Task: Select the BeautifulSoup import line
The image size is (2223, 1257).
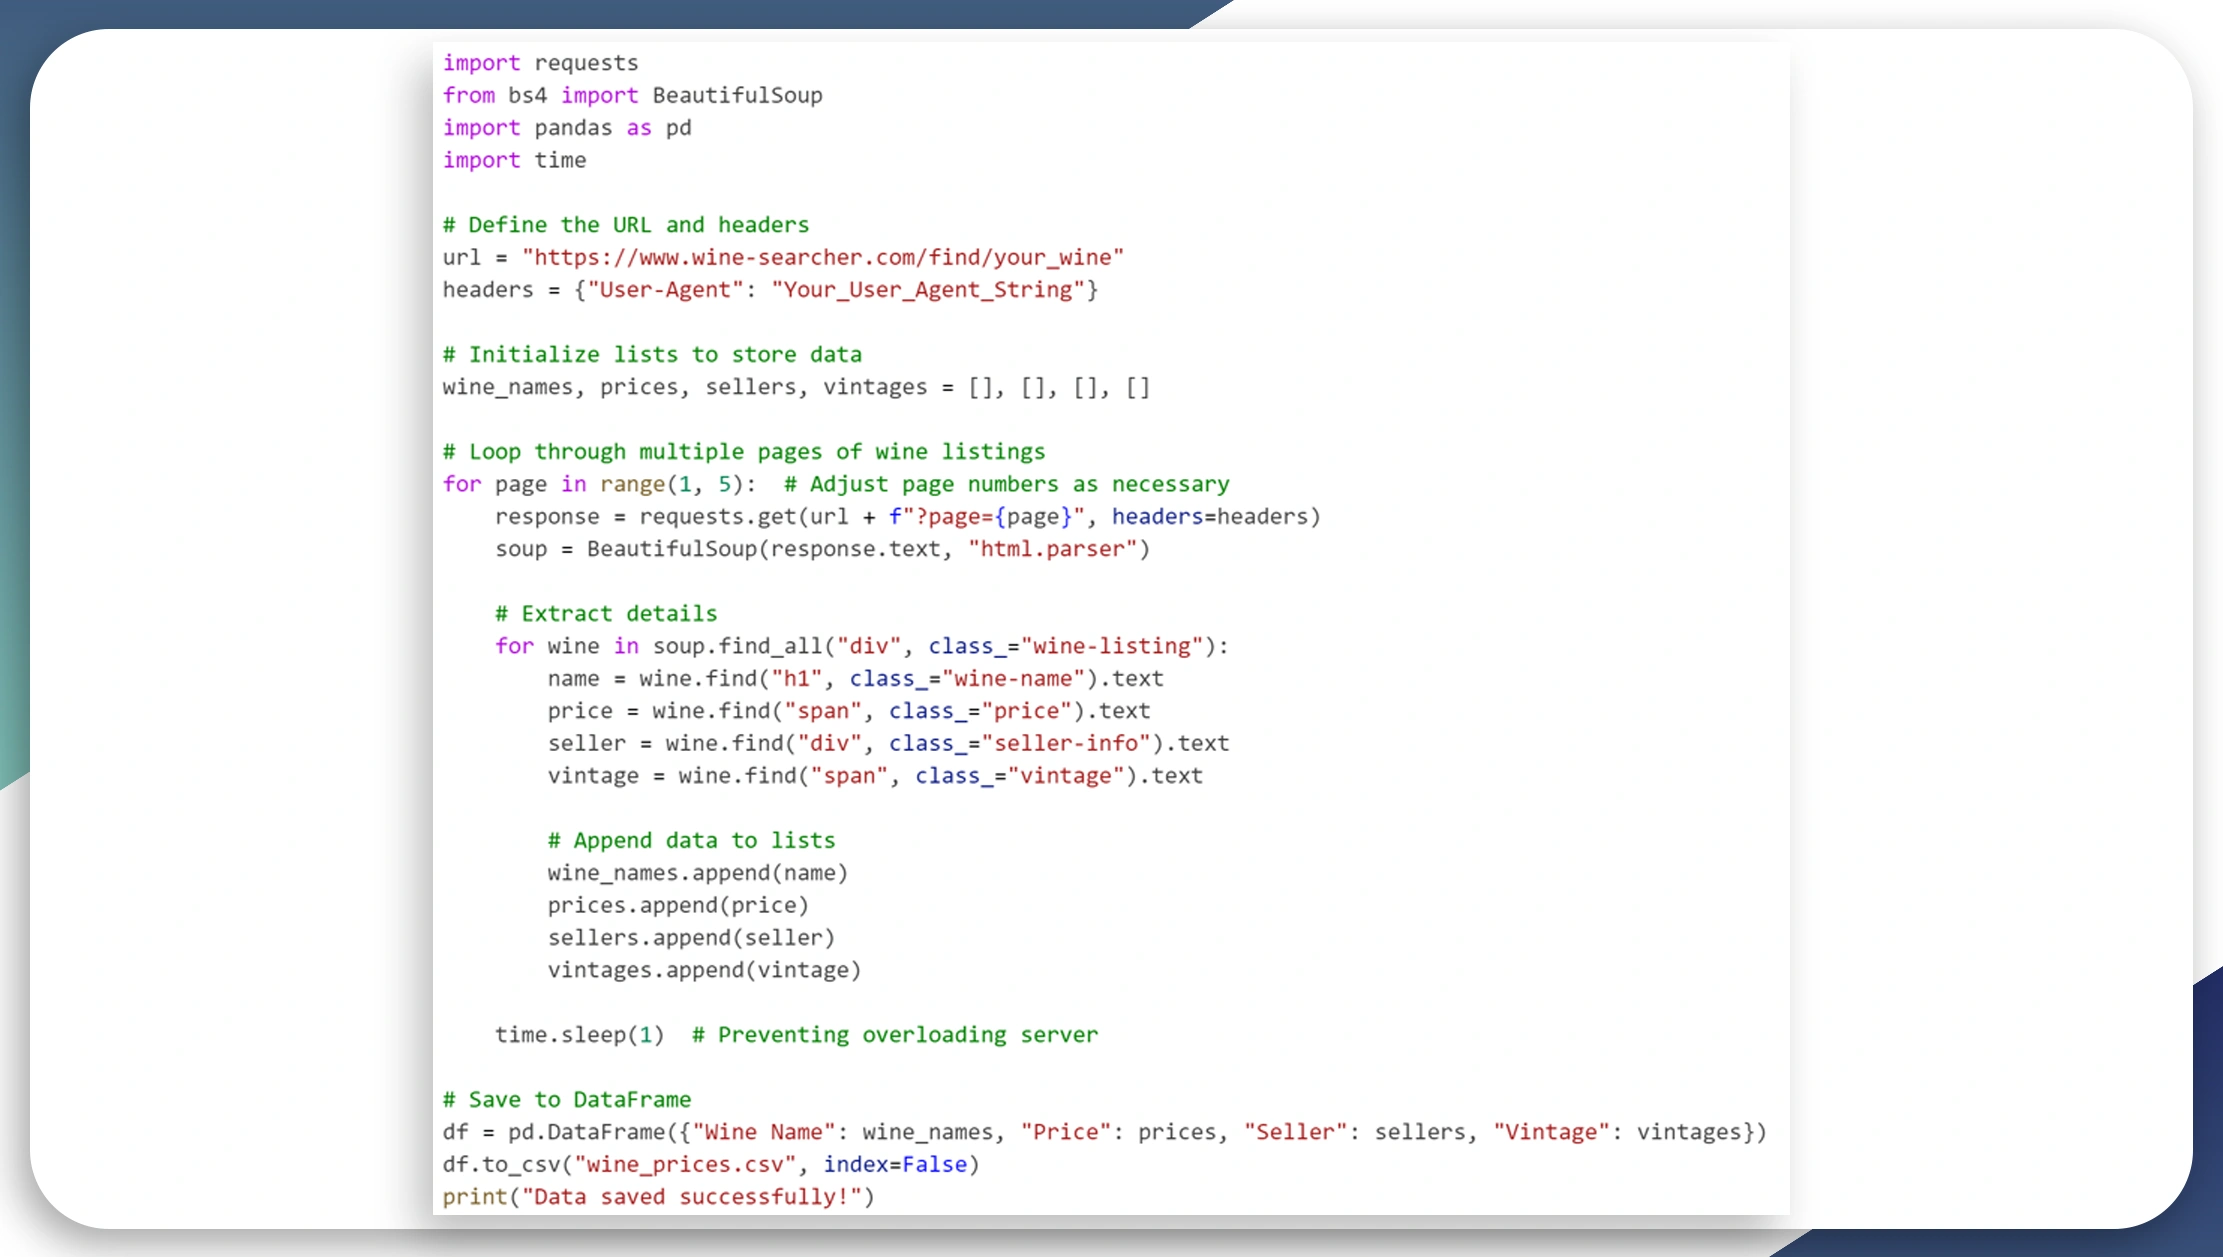Action: [632, 93]
